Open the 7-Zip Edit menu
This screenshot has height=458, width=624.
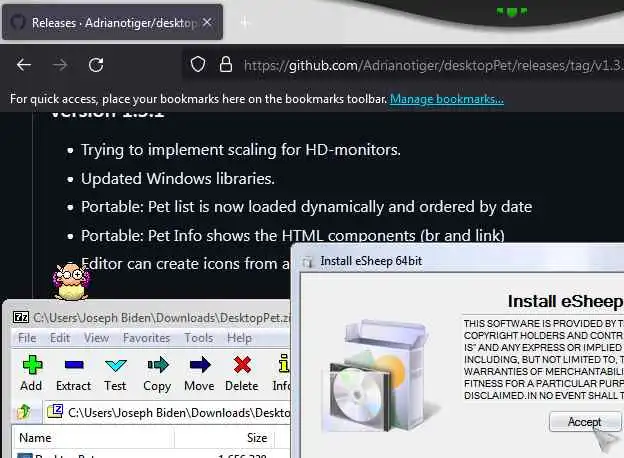[60, 338]
